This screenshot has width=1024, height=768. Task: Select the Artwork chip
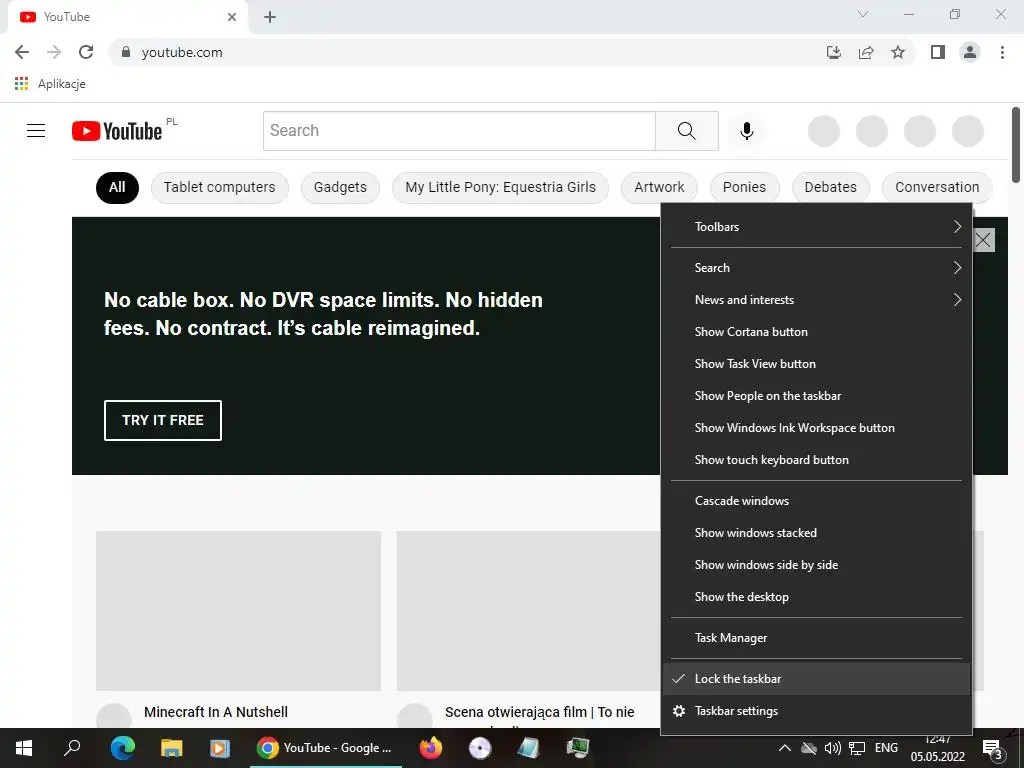click(659, 187)
